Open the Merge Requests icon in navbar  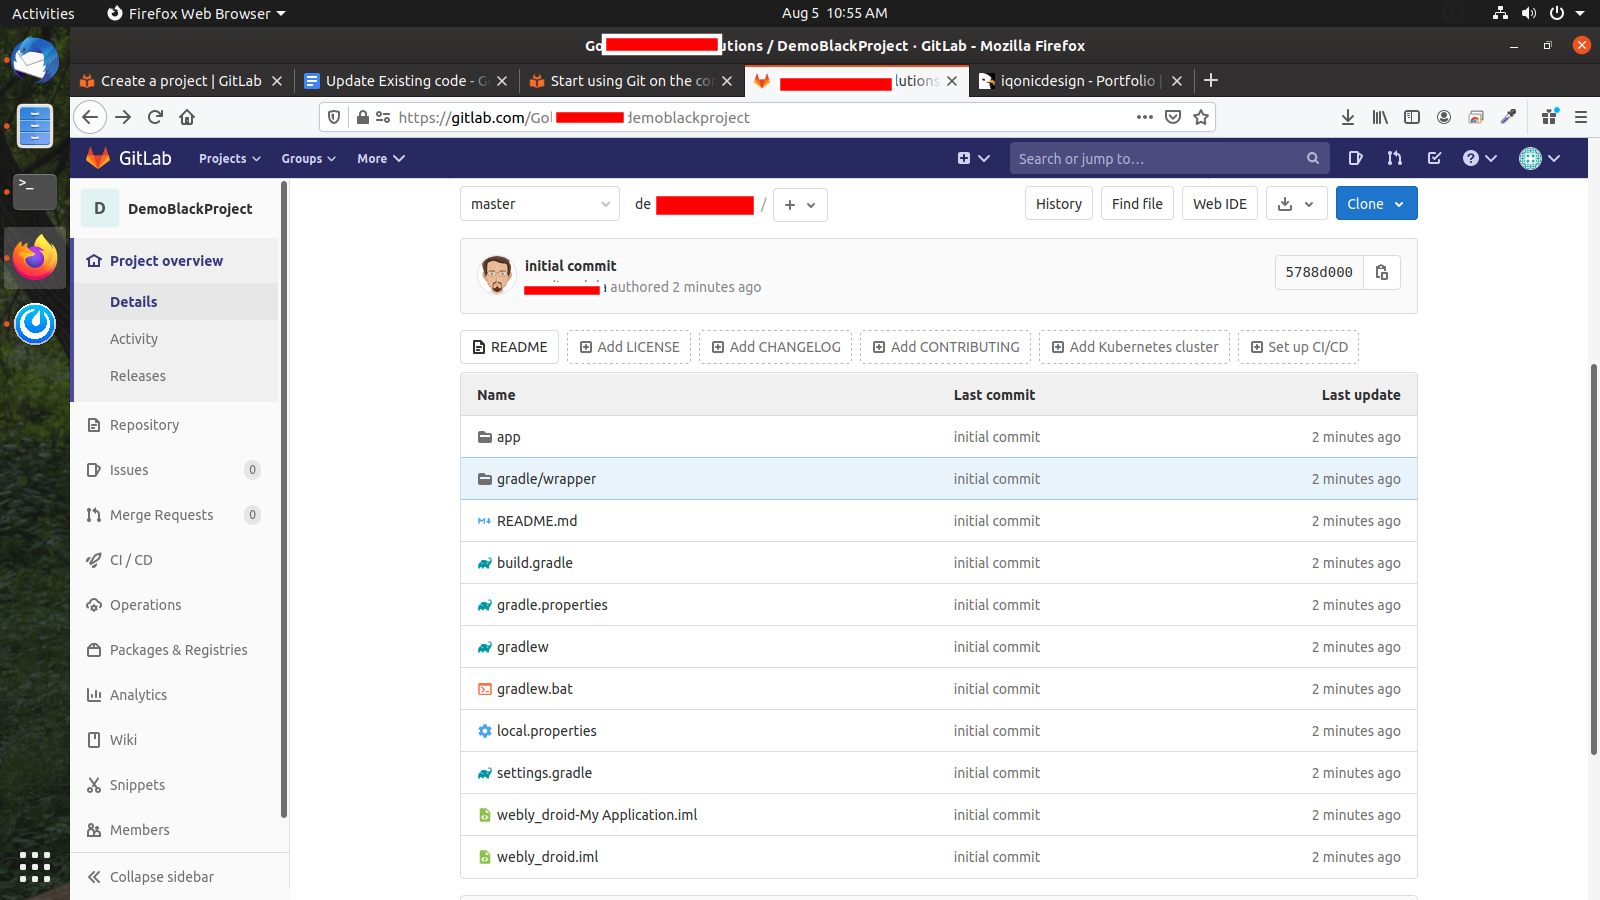point(1394,158)
